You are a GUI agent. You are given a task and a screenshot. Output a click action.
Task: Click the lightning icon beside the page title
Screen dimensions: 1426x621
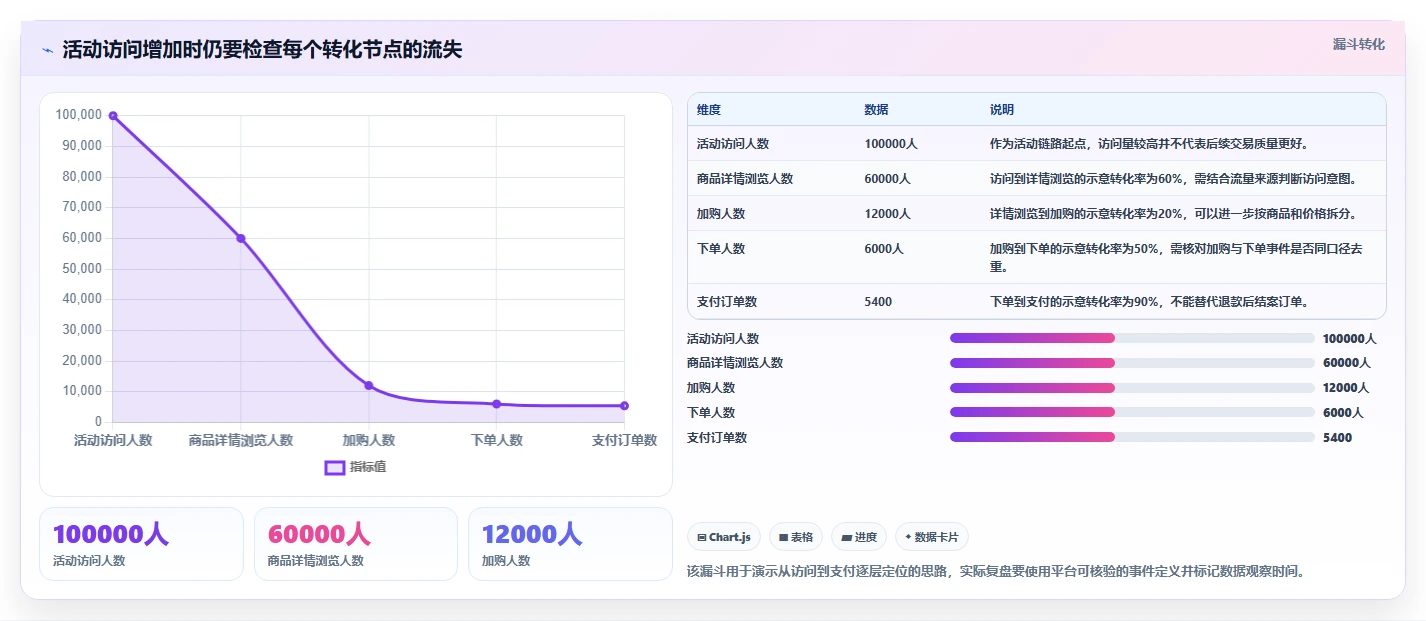[x=48, y=50]
